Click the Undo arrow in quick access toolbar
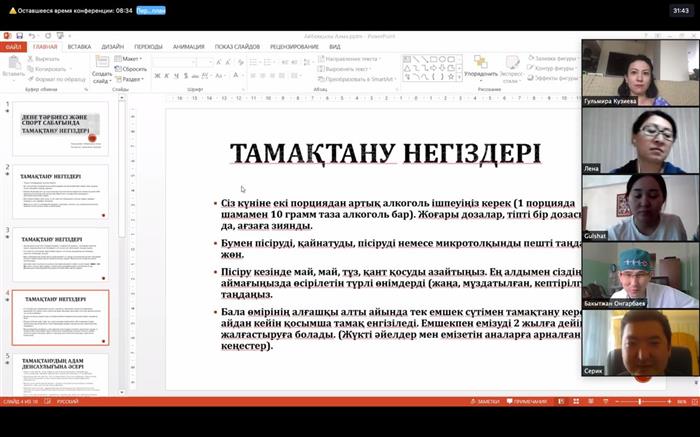This screenshot has height=437, width=700. [x=31, y=36]
